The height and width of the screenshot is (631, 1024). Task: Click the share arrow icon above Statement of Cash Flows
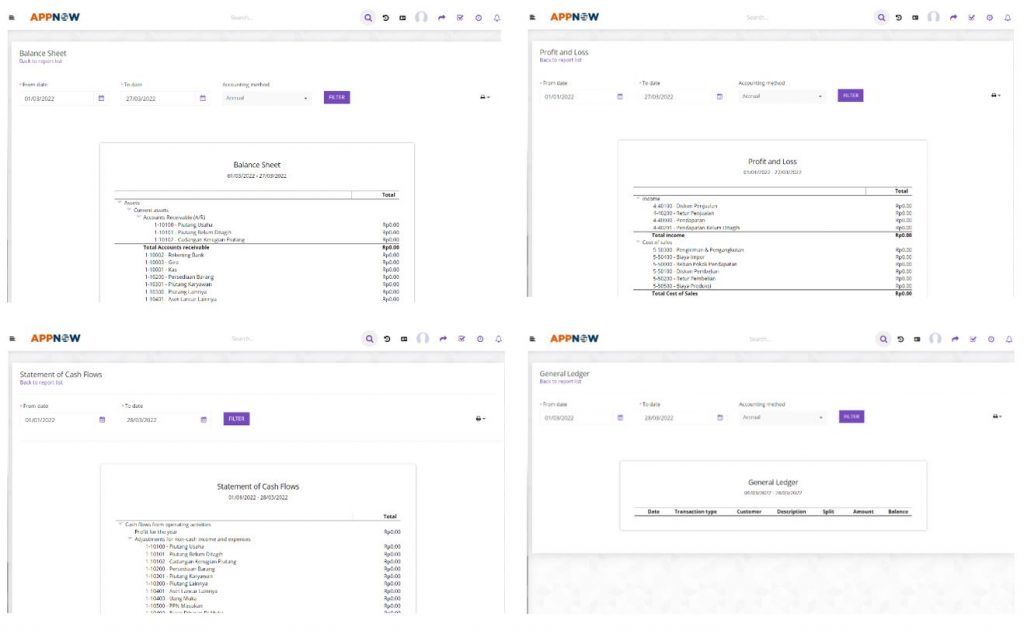coord(442,339)
